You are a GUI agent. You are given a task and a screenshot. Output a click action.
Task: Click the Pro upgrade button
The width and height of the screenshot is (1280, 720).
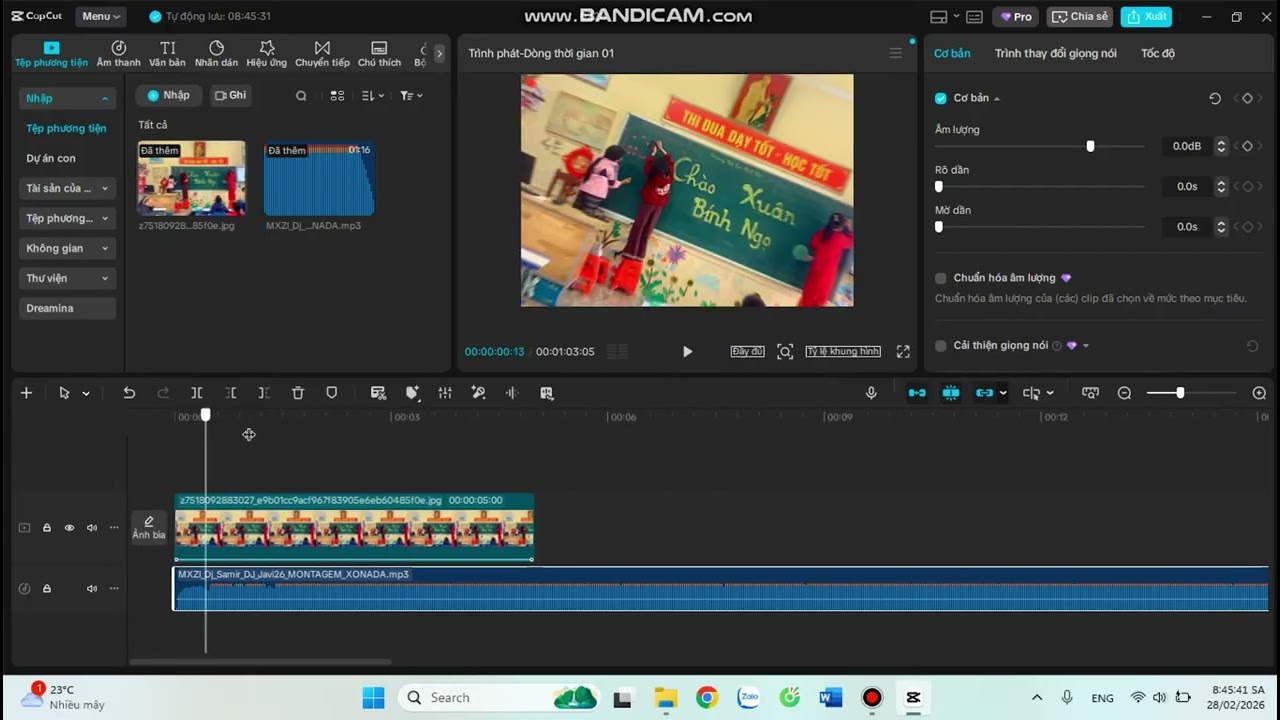[x=1015, y=17]
